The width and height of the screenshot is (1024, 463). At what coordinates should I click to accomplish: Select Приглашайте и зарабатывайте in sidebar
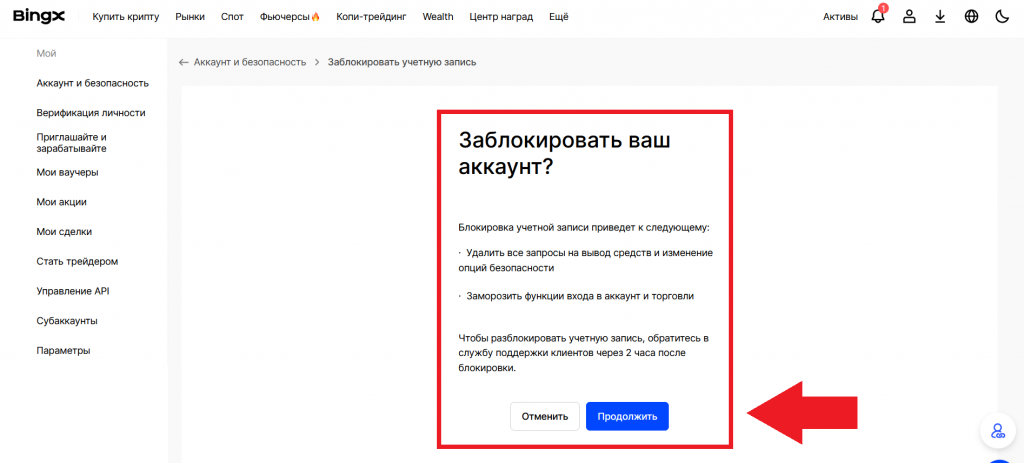[x=72, y=143]
